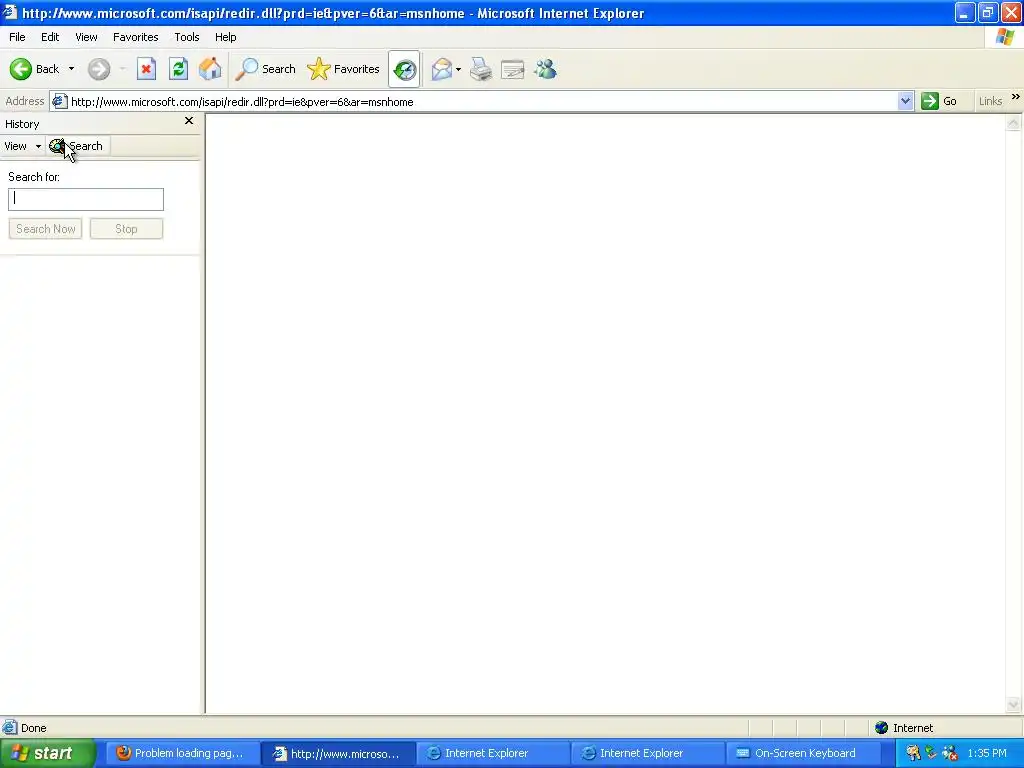Go to Home page via house icon
The height and width of the screenshot is (768, 1024).
point(210,69)
